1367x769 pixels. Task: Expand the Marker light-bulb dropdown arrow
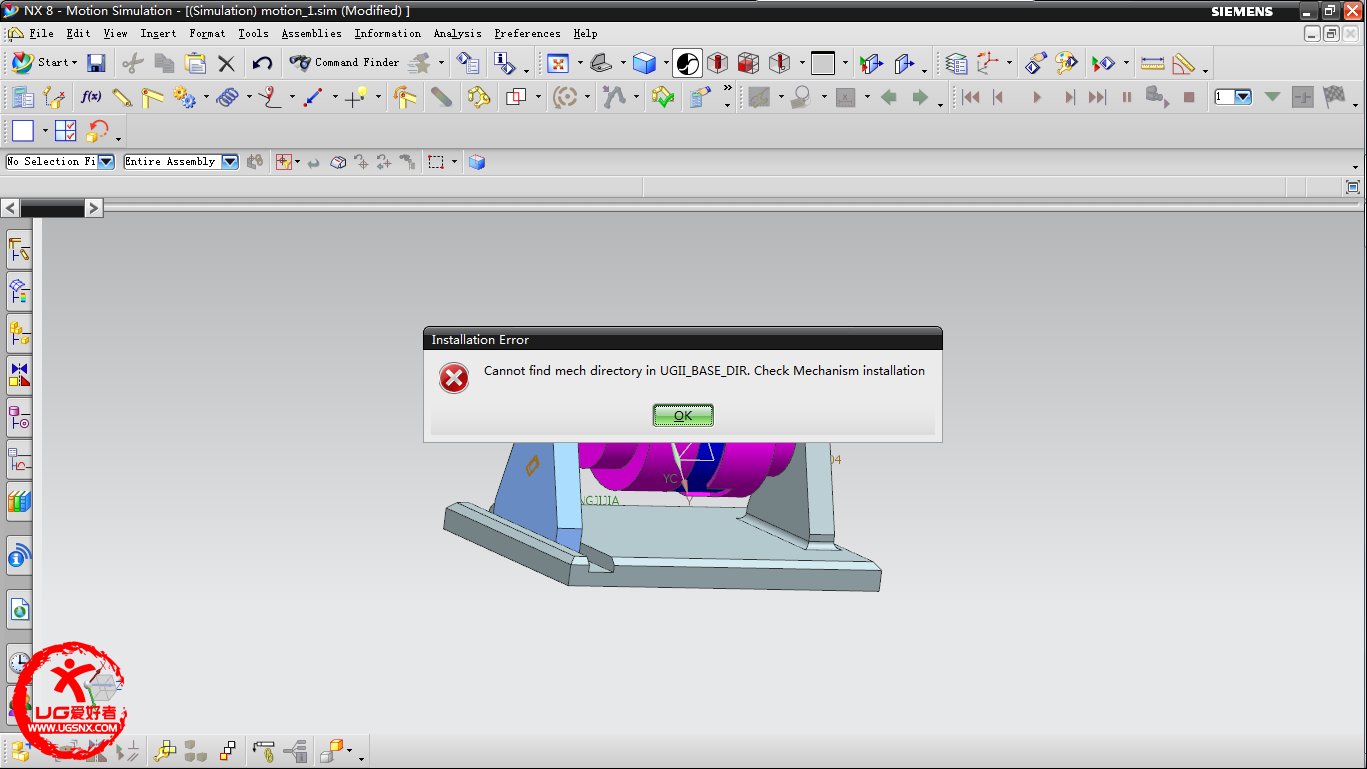pyautogui.click(x=378, y=98)
